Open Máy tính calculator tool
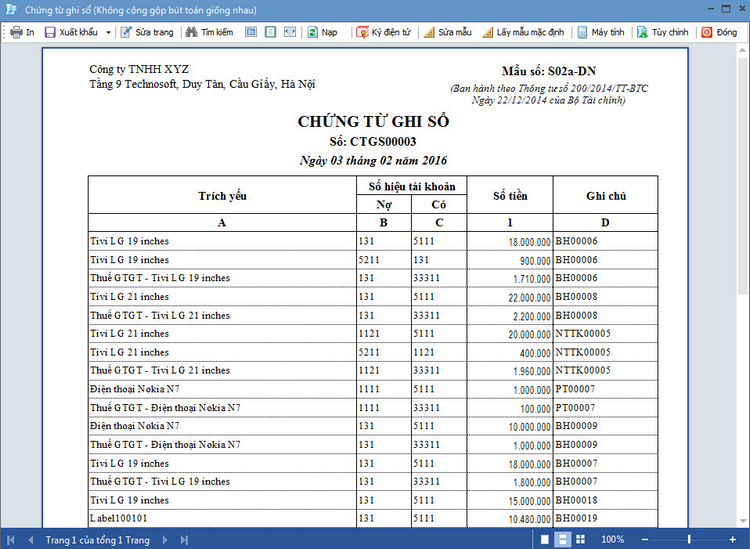Image resolution: width=750 pixels, height=549 pixels. [601, 33]
